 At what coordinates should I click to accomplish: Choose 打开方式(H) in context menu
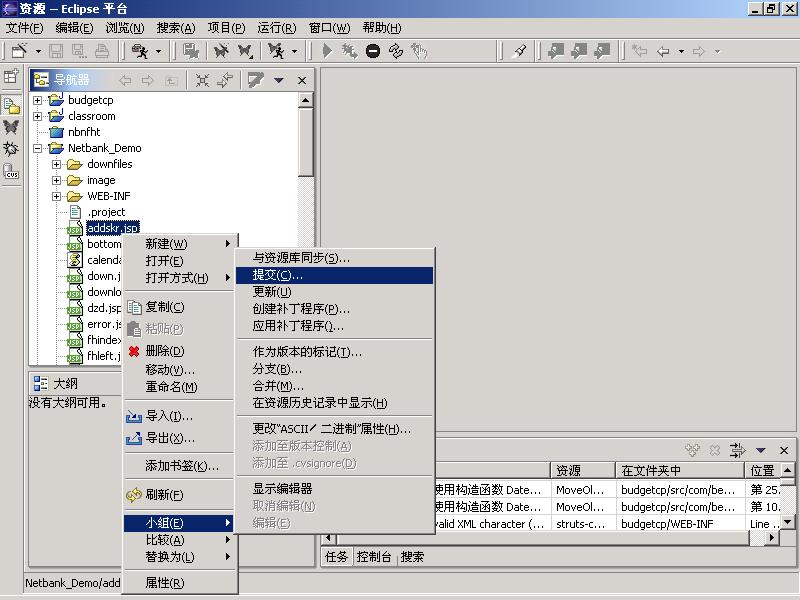179,278
